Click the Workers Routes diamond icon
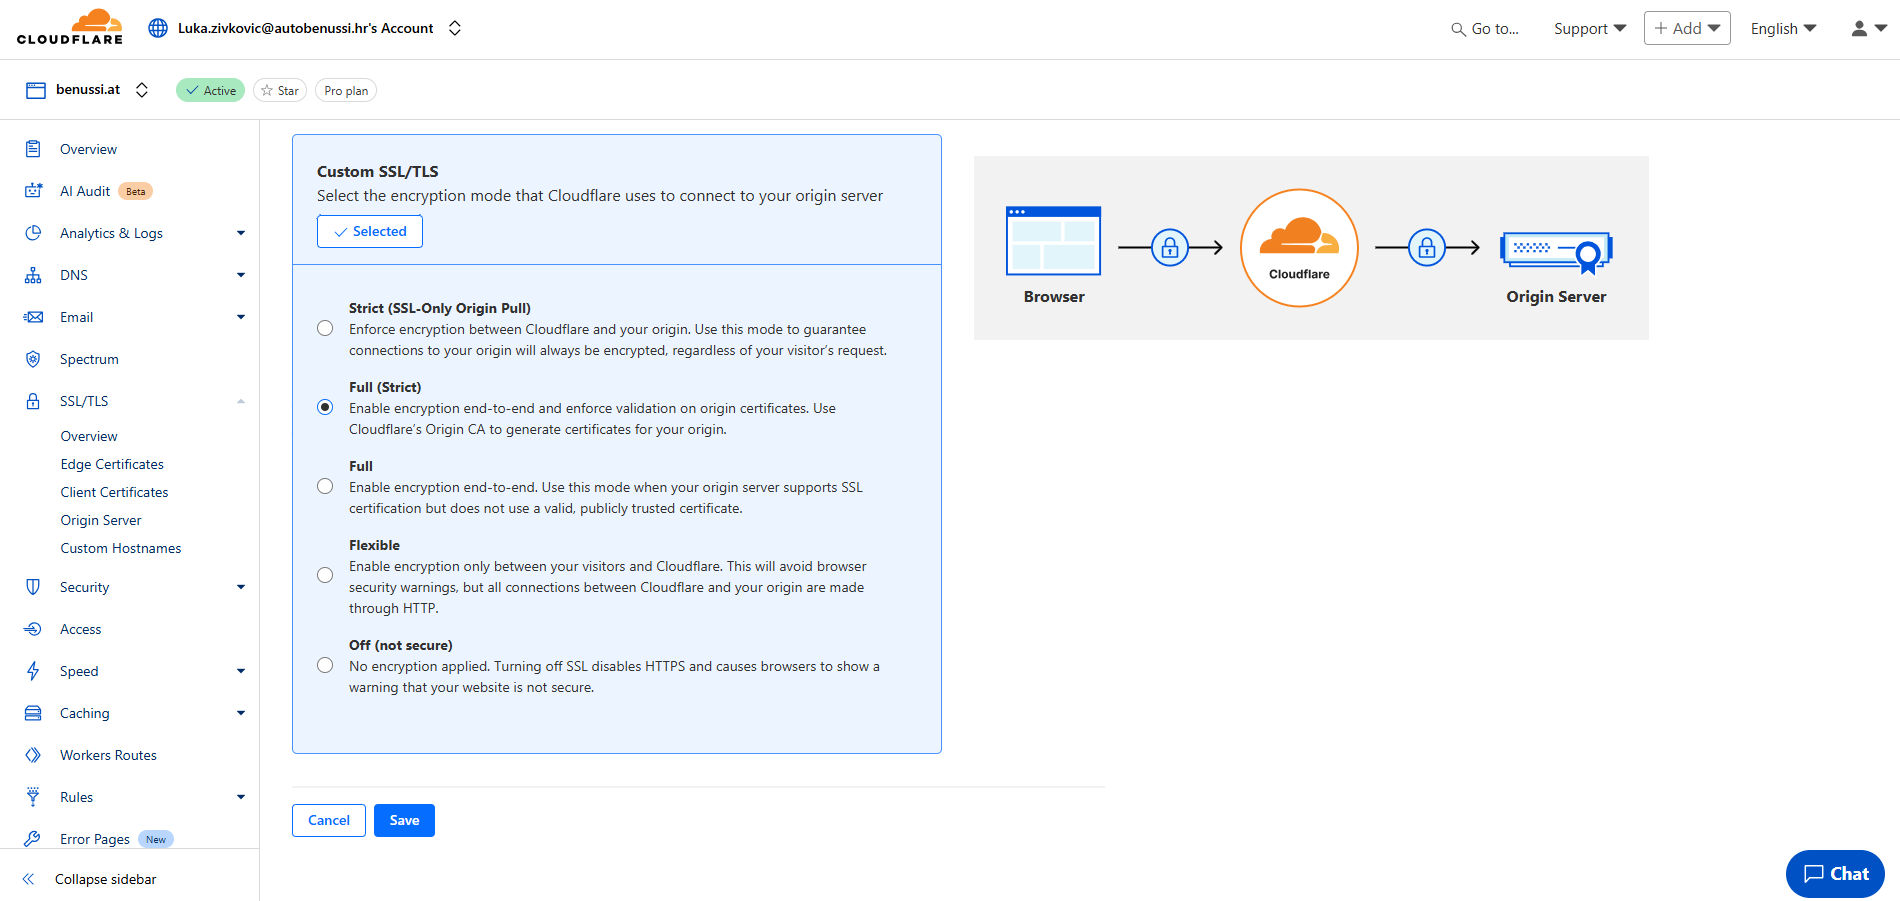1900x901 pixels. tap(33, 755)
